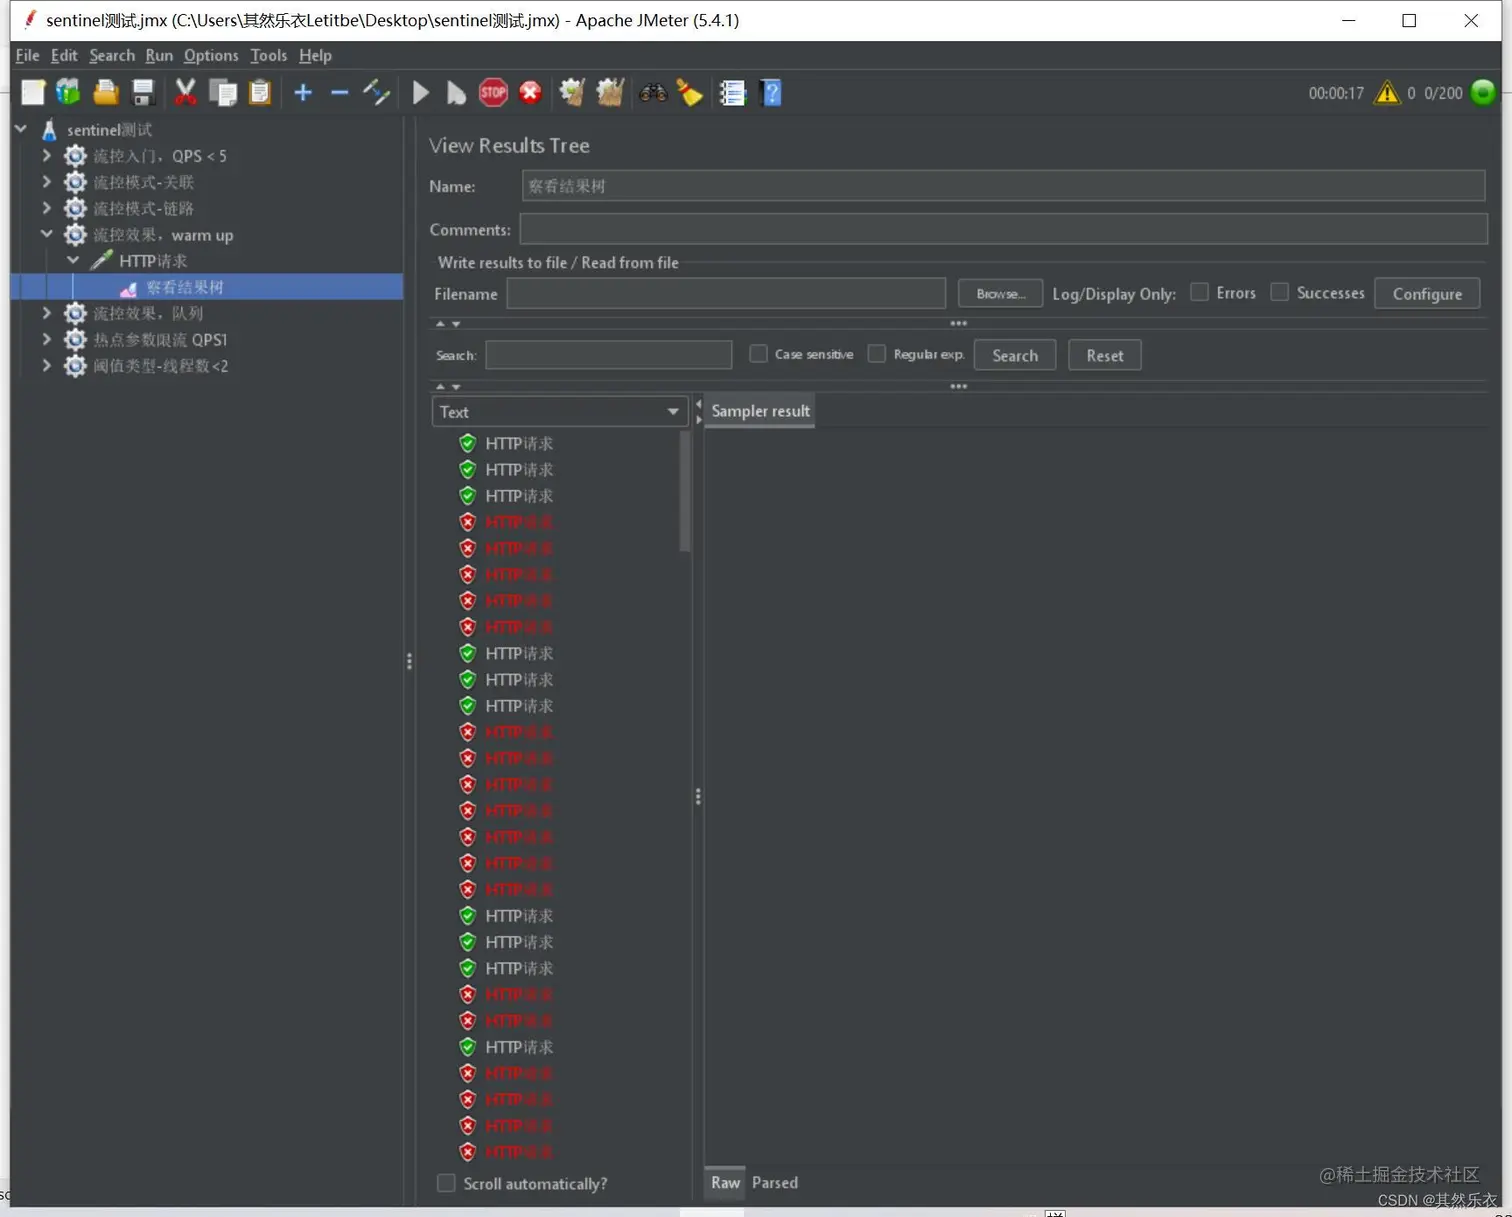This screenshot has height=1217, width=1512.
Task: Toggle the Scroll automatically checkbox
Action: (446, 1183)
